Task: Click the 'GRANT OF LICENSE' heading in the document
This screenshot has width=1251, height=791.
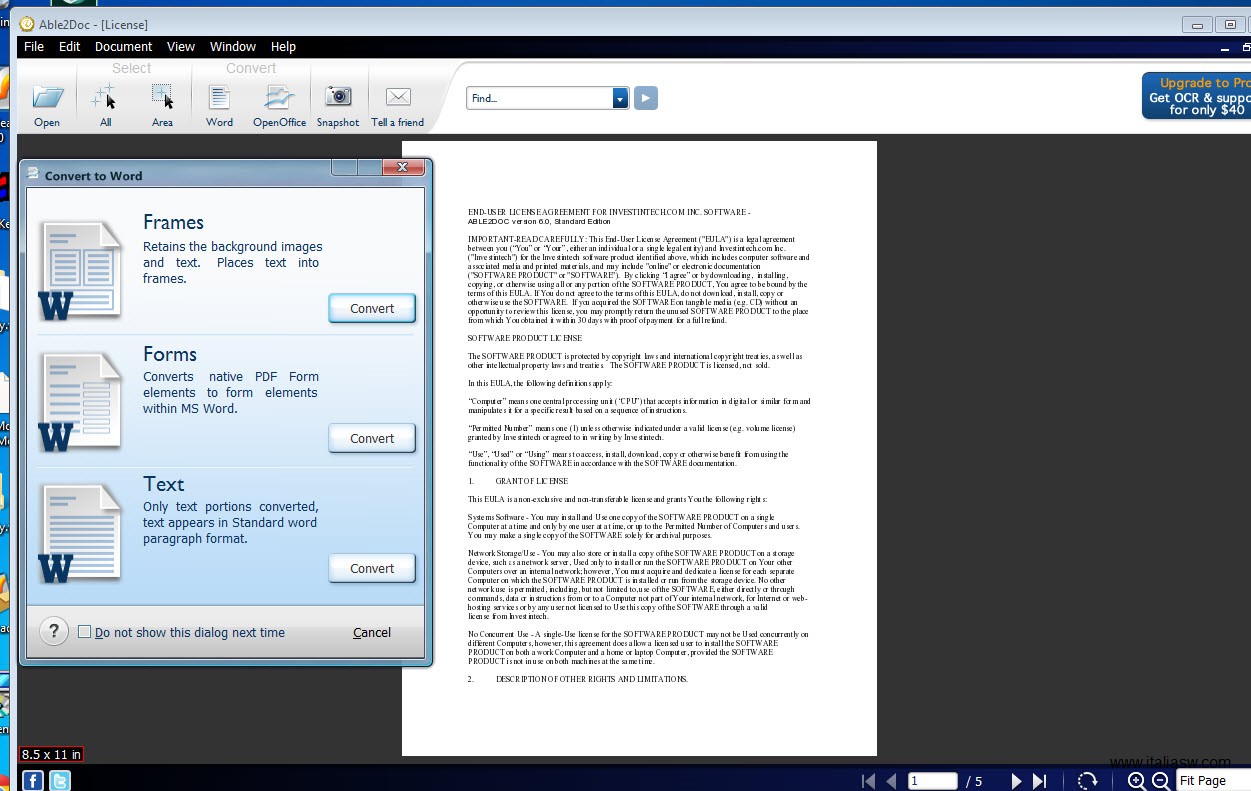Action: tap(531, 481)
